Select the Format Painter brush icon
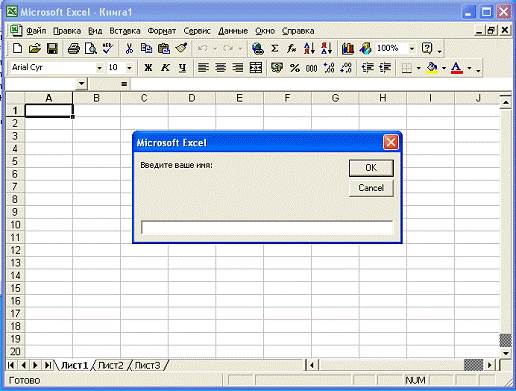 181,49
